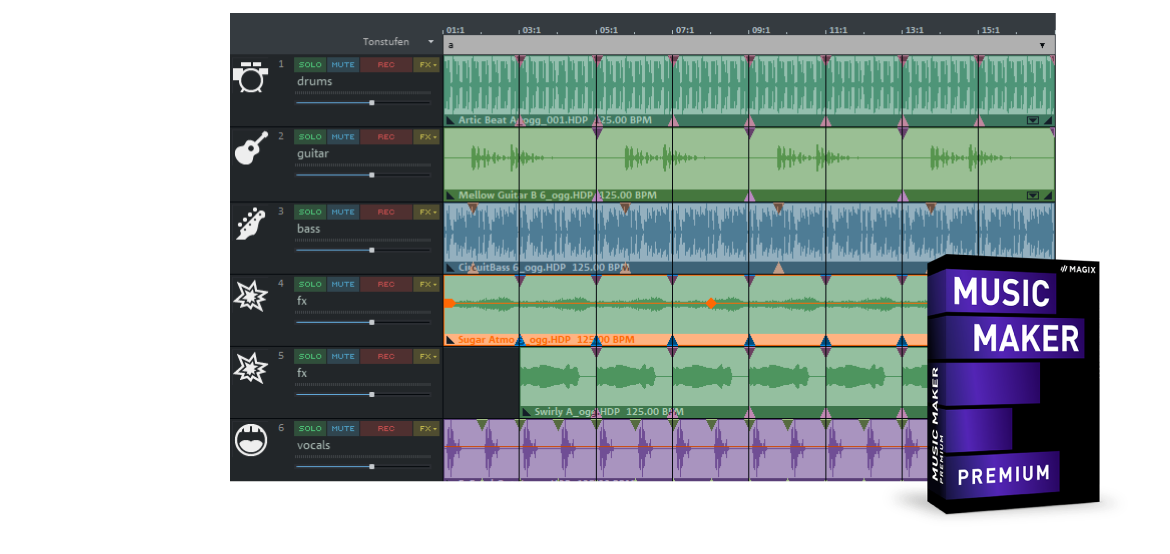This screenshot has width=1170, height=554.
Task: Click the fade handle at start of Sugar Atmo clip
Action: pyautogui.click(x=450, y=340)
